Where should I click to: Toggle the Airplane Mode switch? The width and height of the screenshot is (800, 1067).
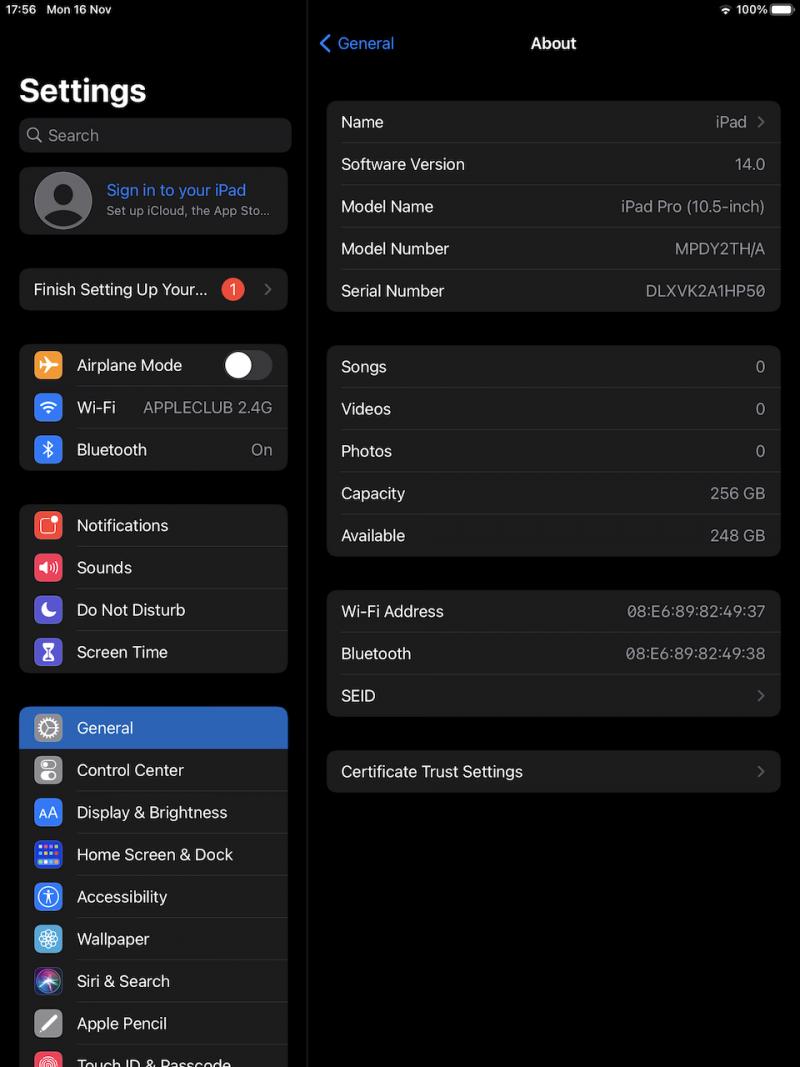[247, 365]
